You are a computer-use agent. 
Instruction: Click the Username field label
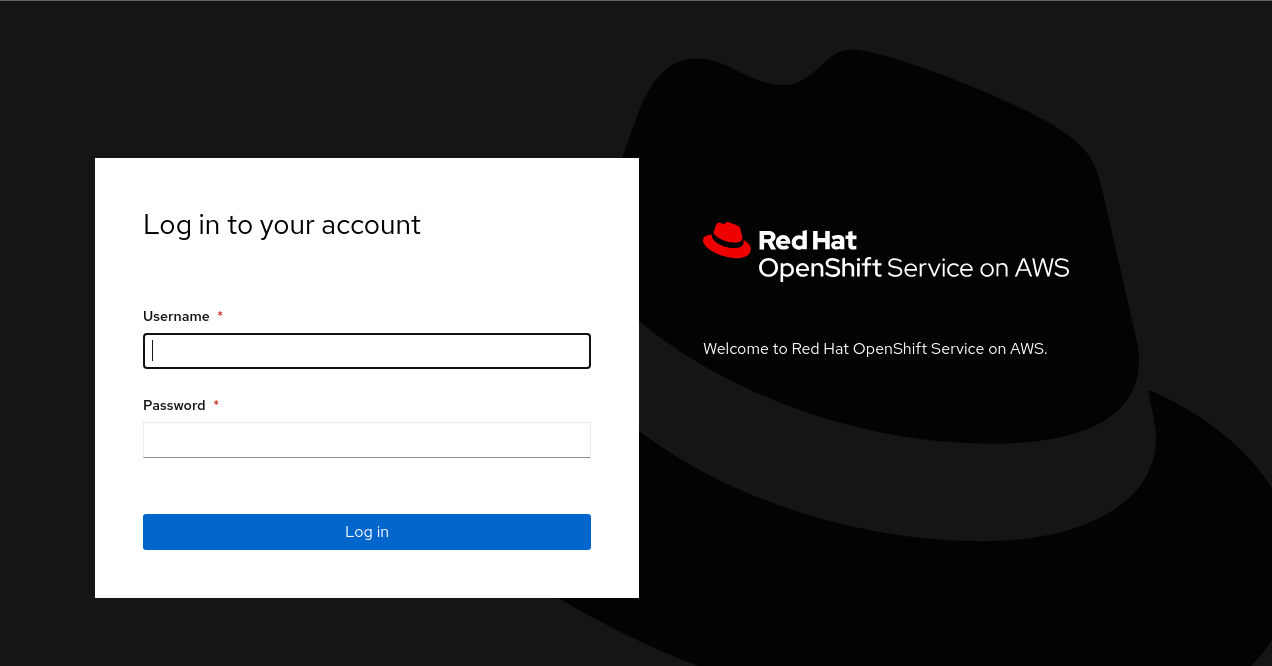click(176, 316)
